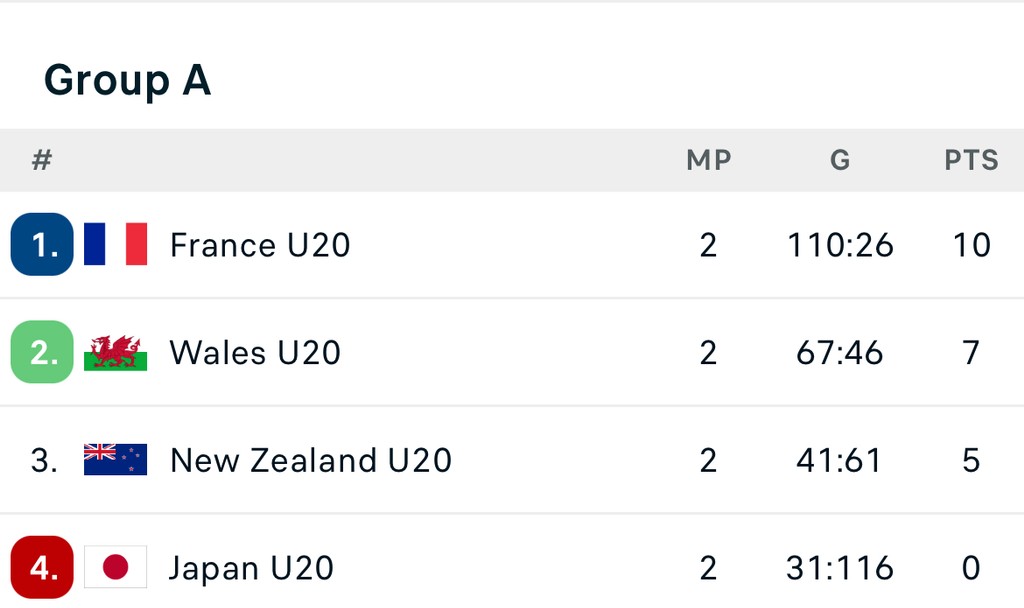The image size is (1024, 608).
Task: Click the Group A heading
Action: pyautogui.click(x=127, y=80)
